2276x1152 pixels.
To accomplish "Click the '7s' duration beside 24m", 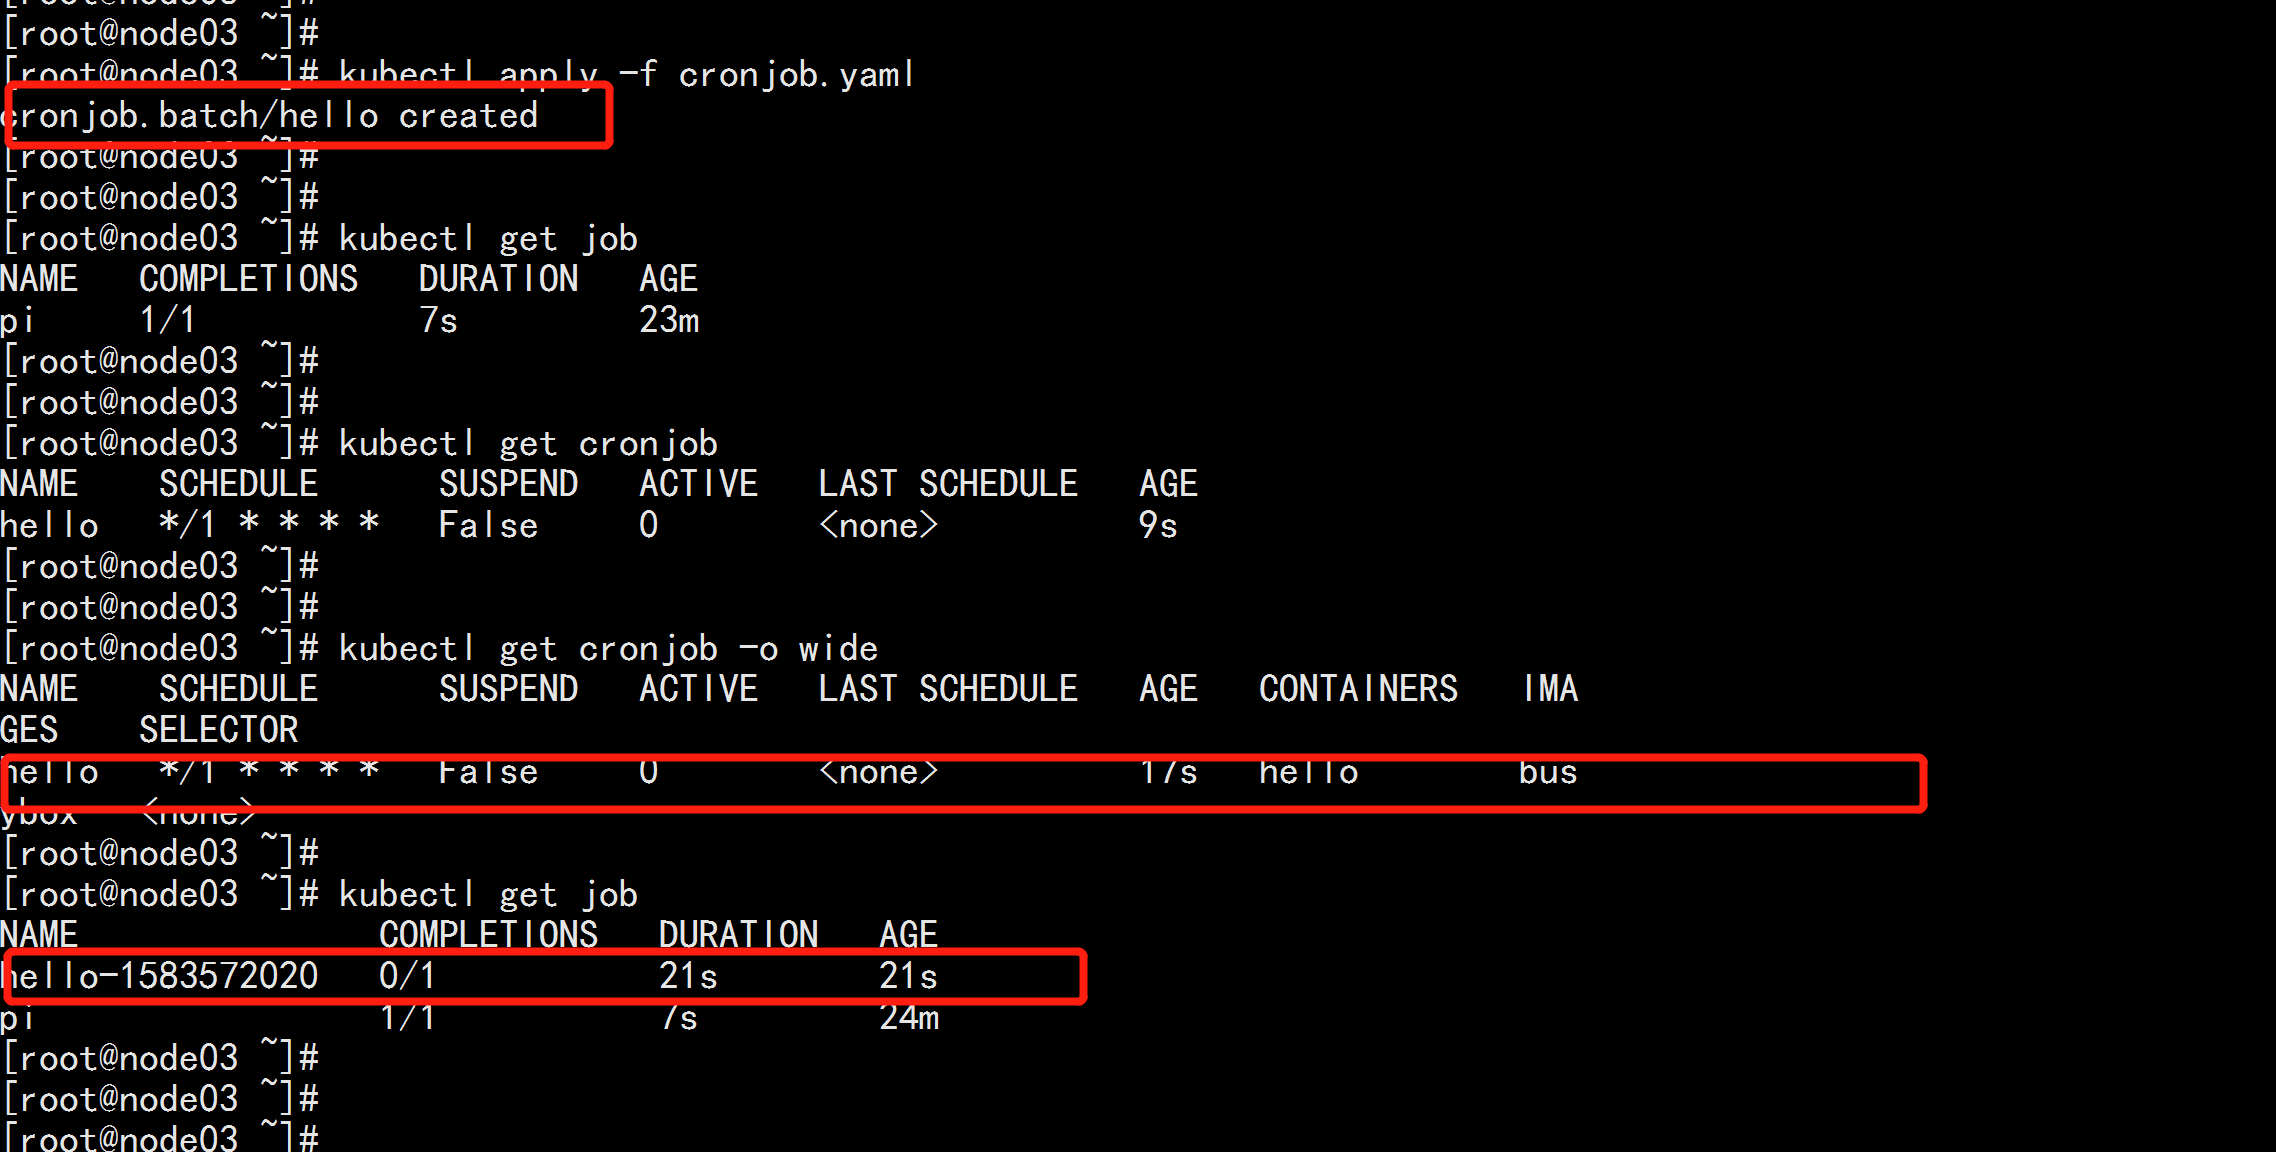I will (678, 1017).
